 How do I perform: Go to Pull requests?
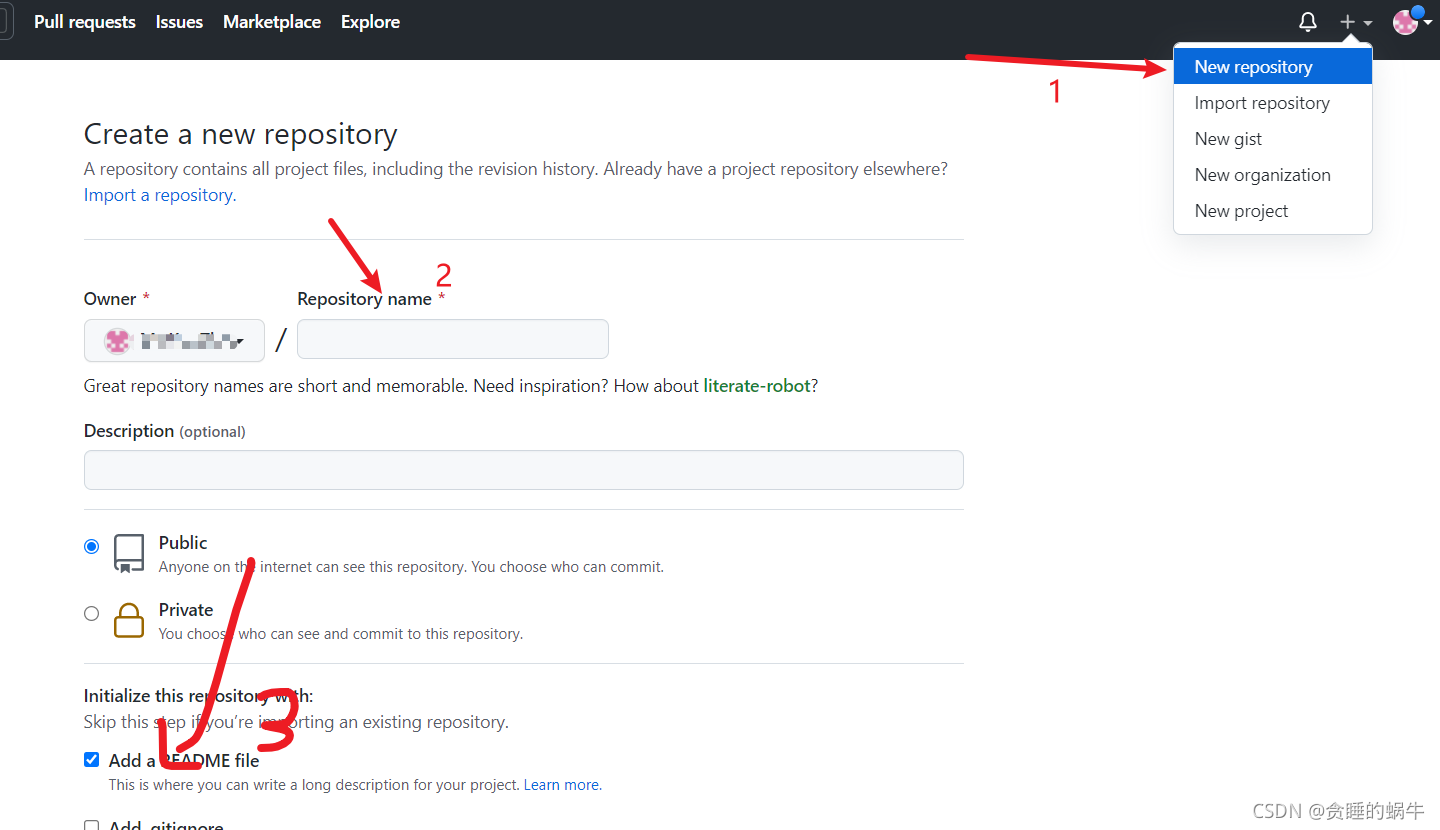(85, 22)
